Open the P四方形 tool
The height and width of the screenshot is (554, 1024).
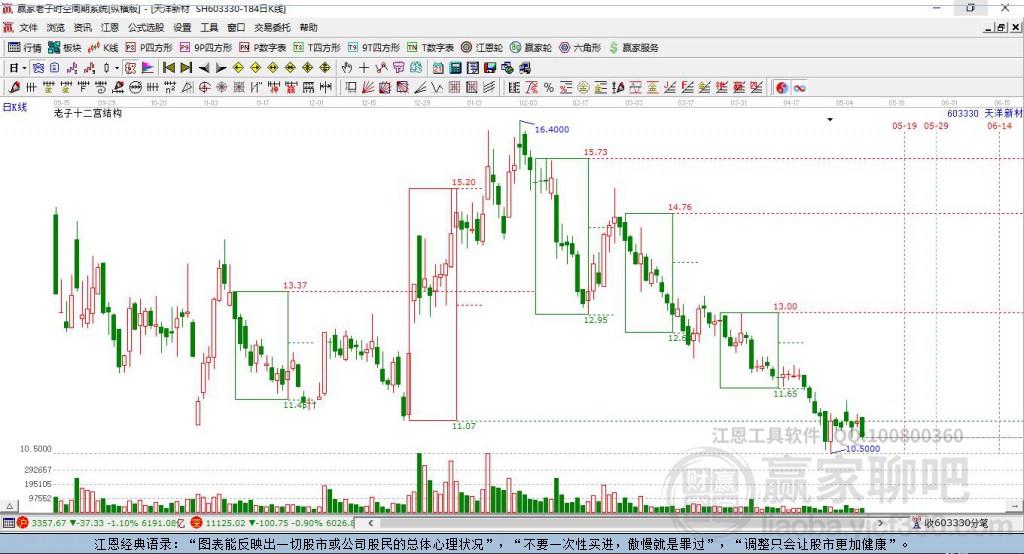coord(149,48)
